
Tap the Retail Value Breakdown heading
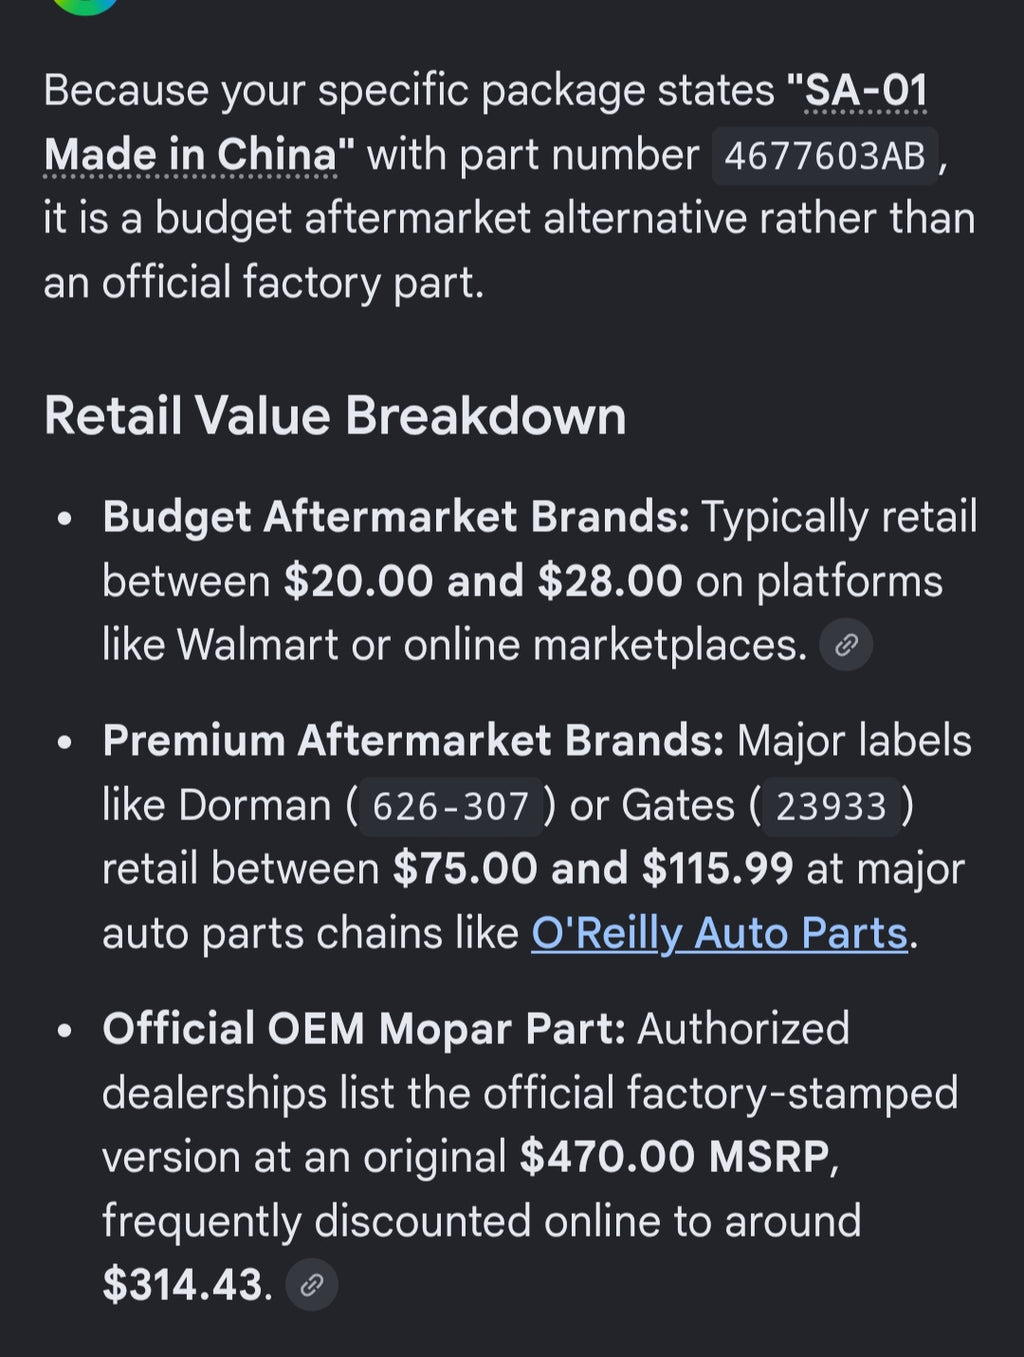335,416
